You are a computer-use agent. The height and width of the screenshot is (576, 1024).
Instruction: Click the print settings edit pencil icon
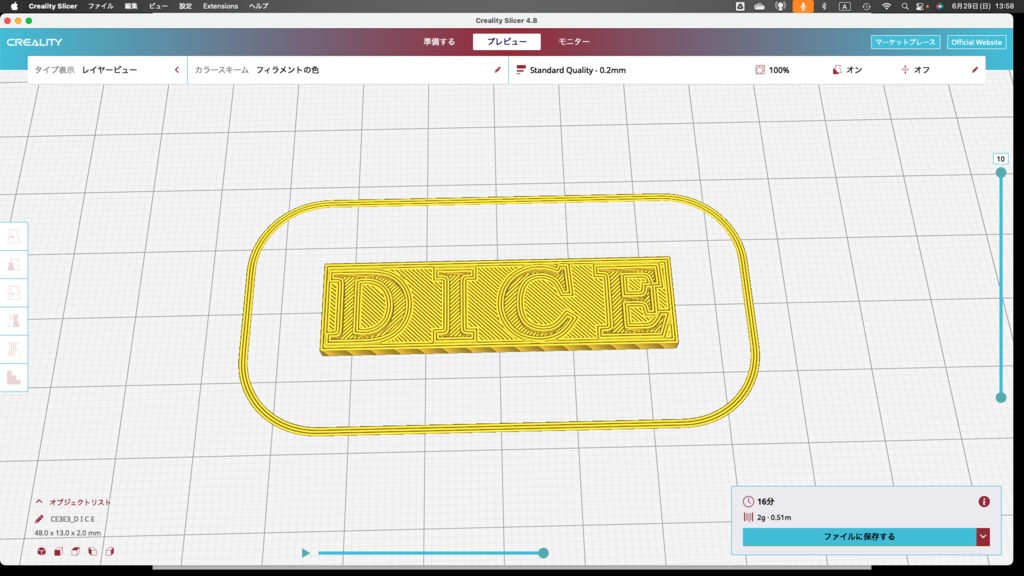tap(975, 70)
